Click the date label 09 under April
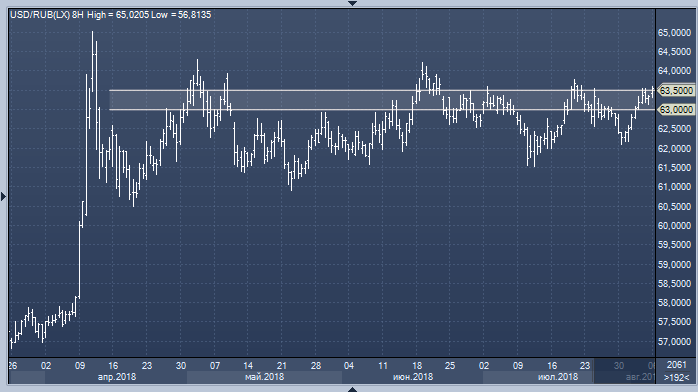This screenshot has width=698, height=392. (80, 365)
